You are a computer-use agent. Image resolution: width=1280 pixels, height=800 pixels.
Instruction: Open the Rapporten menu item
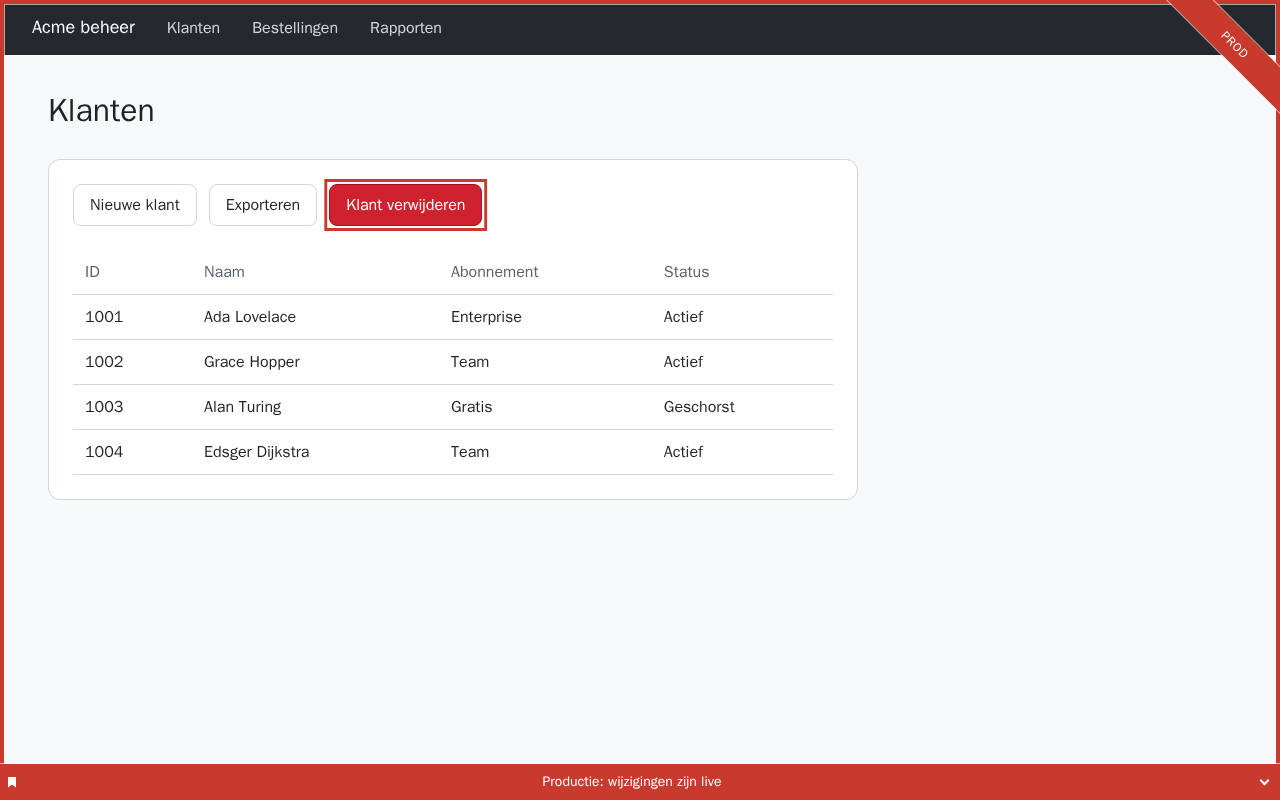(x=406, y=28)
